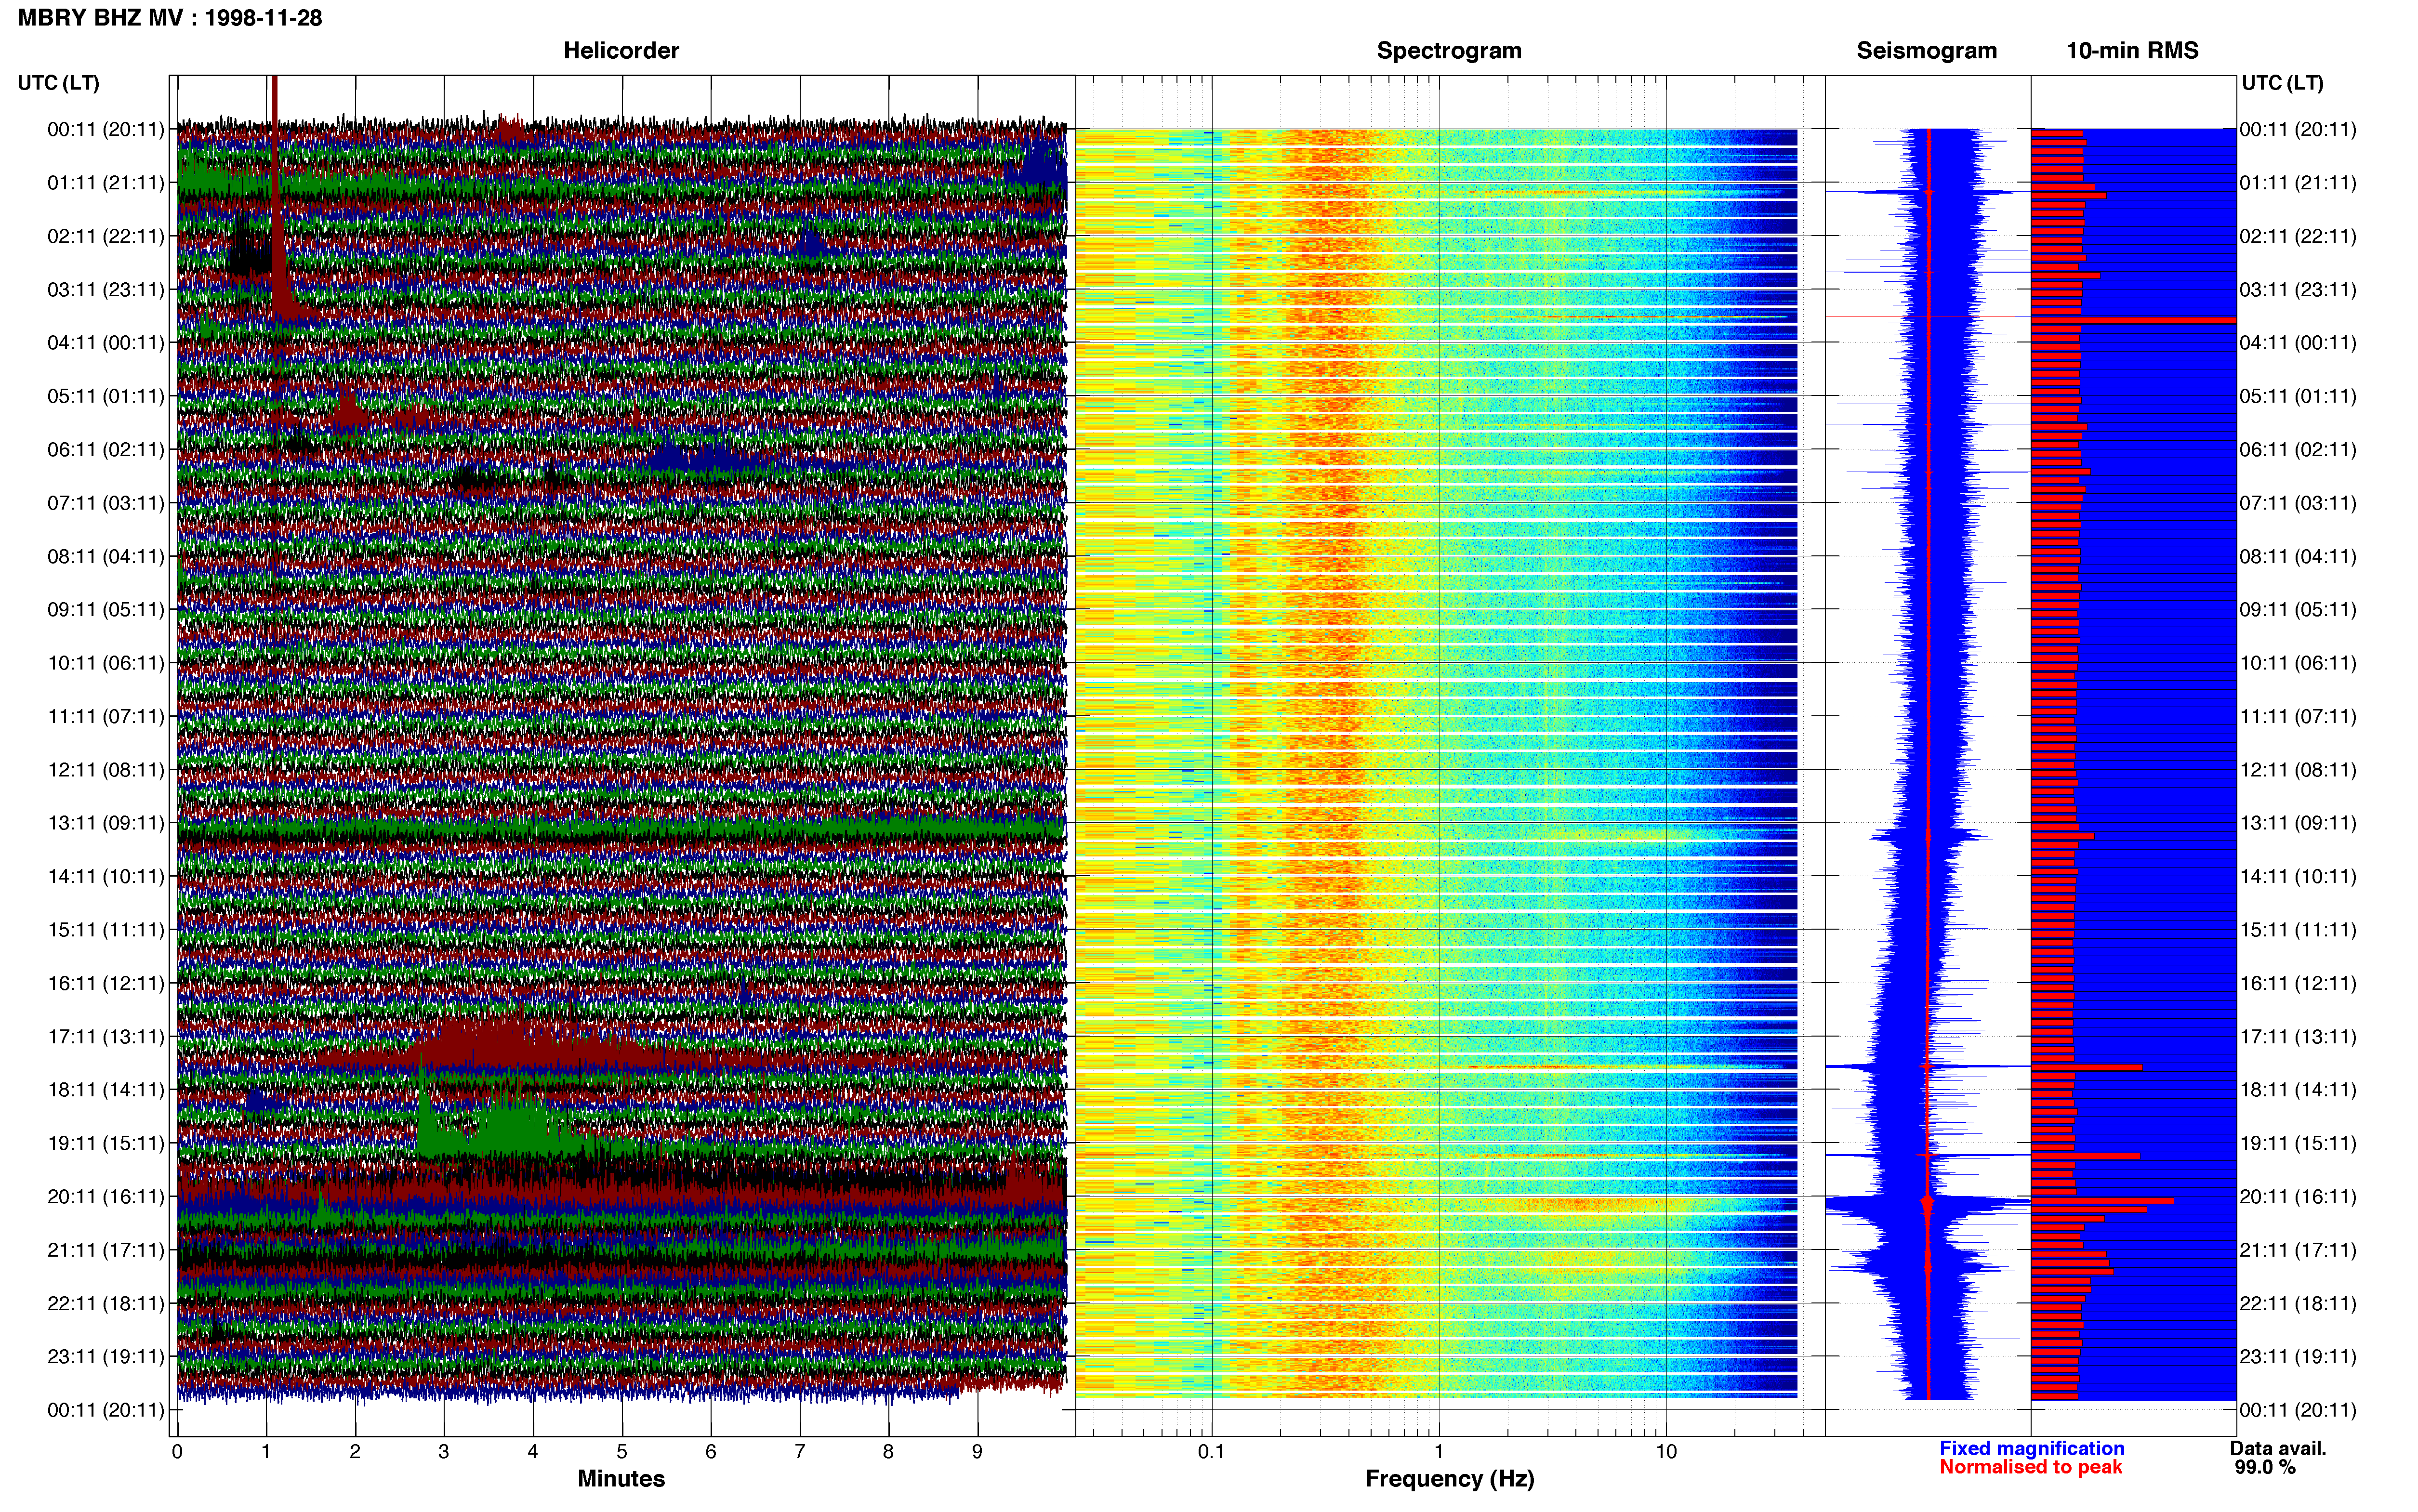Viewport: 2418px width, 1512px height.
Task: Click the 'Fixed magnification' legend text
Action: 2032,1449
